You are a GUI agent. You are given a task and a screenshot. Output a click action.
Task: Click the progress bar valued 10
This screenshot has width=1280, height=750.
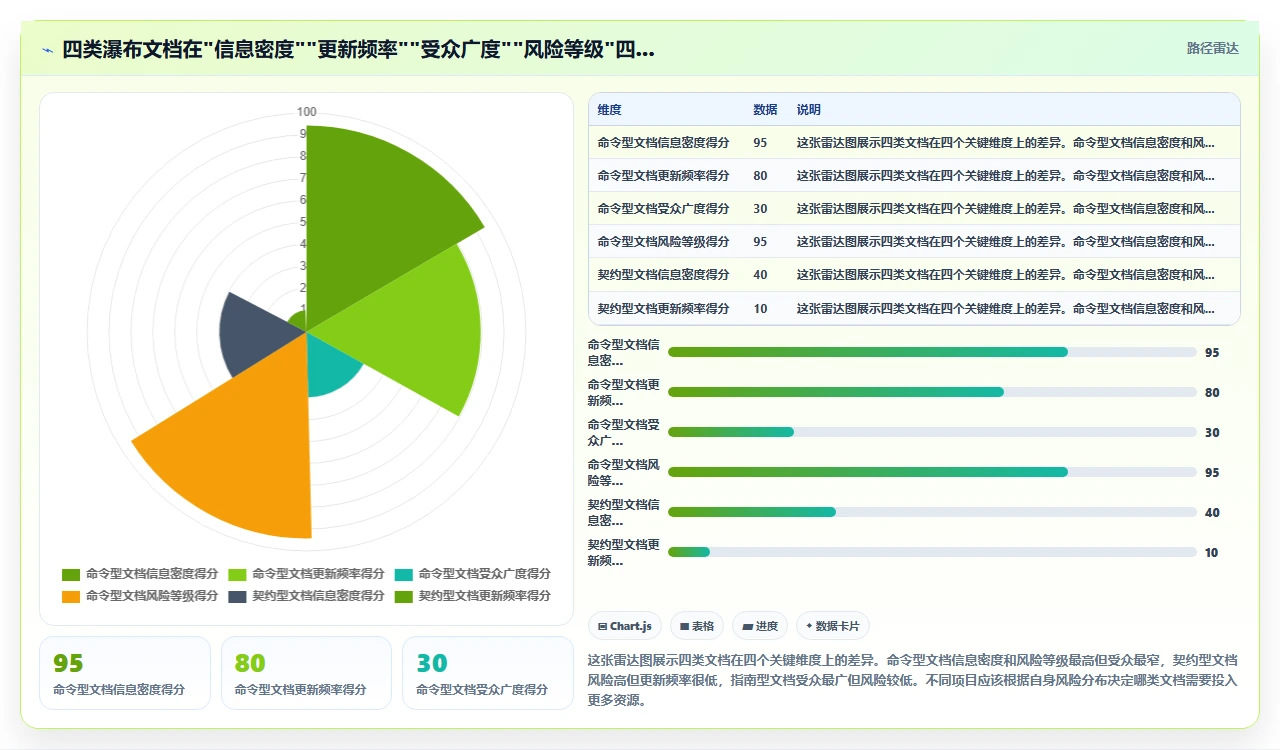click(932, 552)
